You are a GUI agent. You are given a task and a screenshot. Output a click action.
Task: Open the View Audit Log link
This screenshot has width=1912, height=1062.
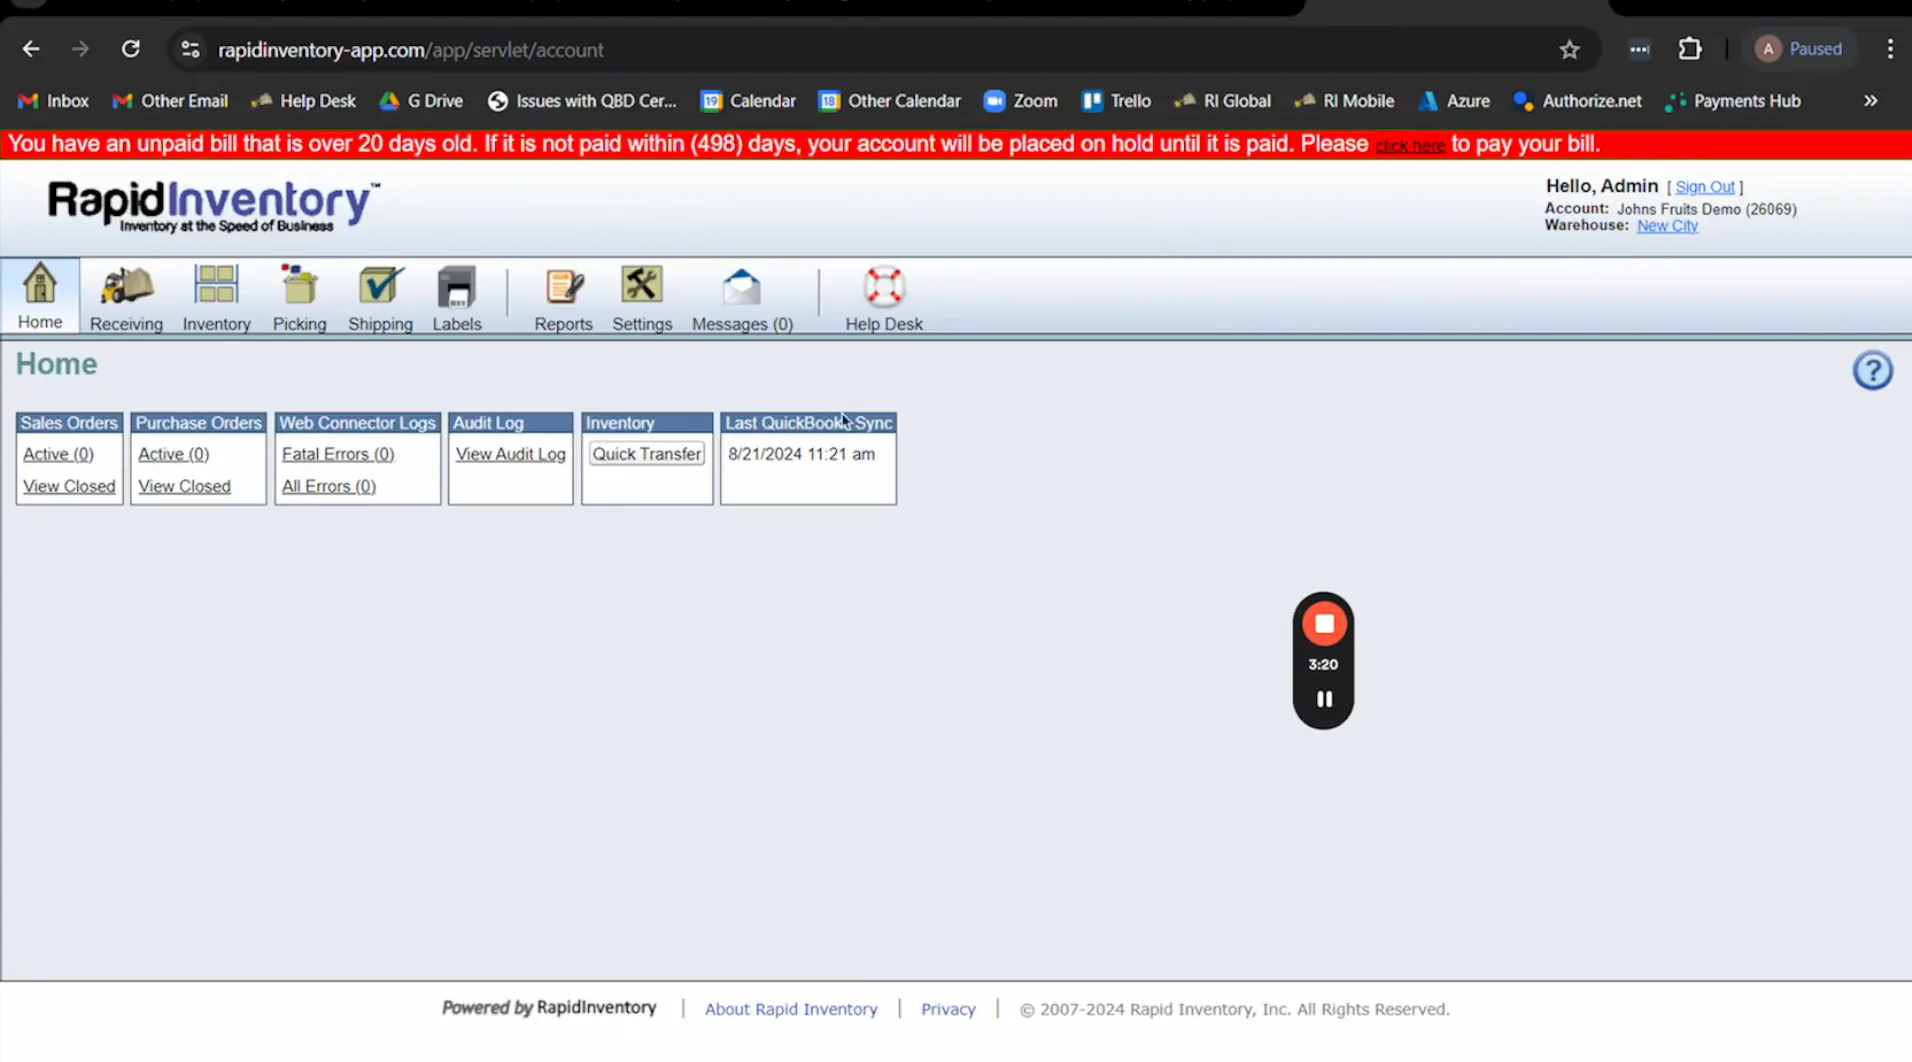click(510, 454)
